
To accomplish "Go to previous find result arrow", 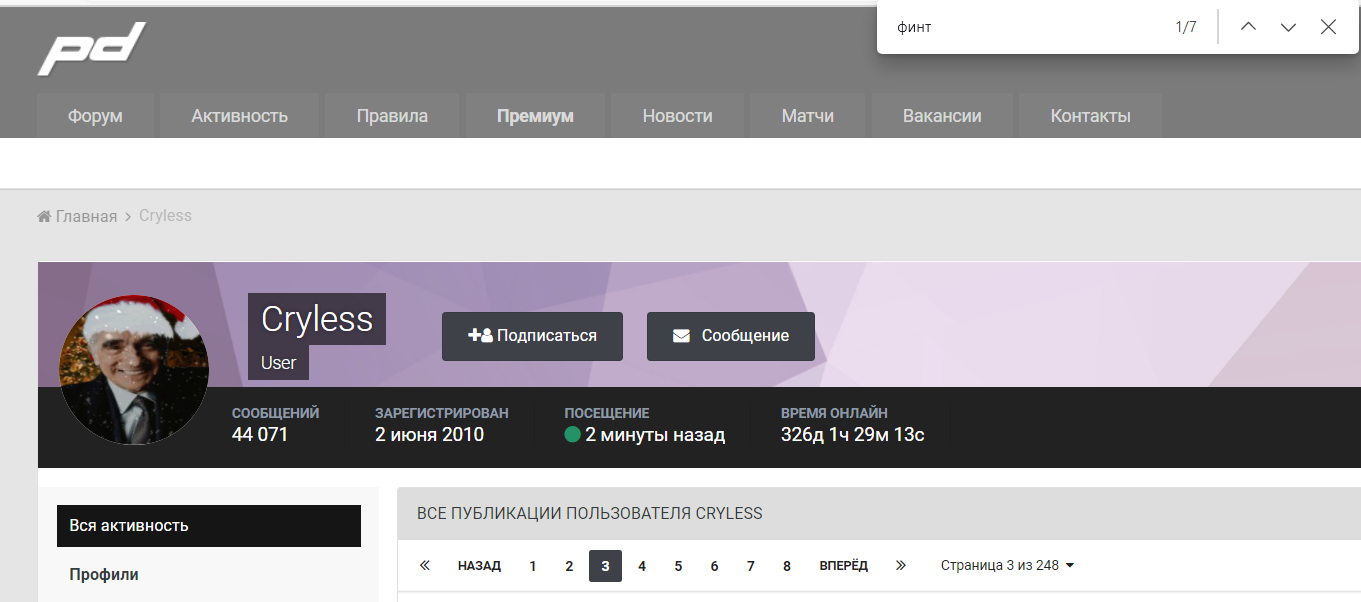I will pos(1248,27).
